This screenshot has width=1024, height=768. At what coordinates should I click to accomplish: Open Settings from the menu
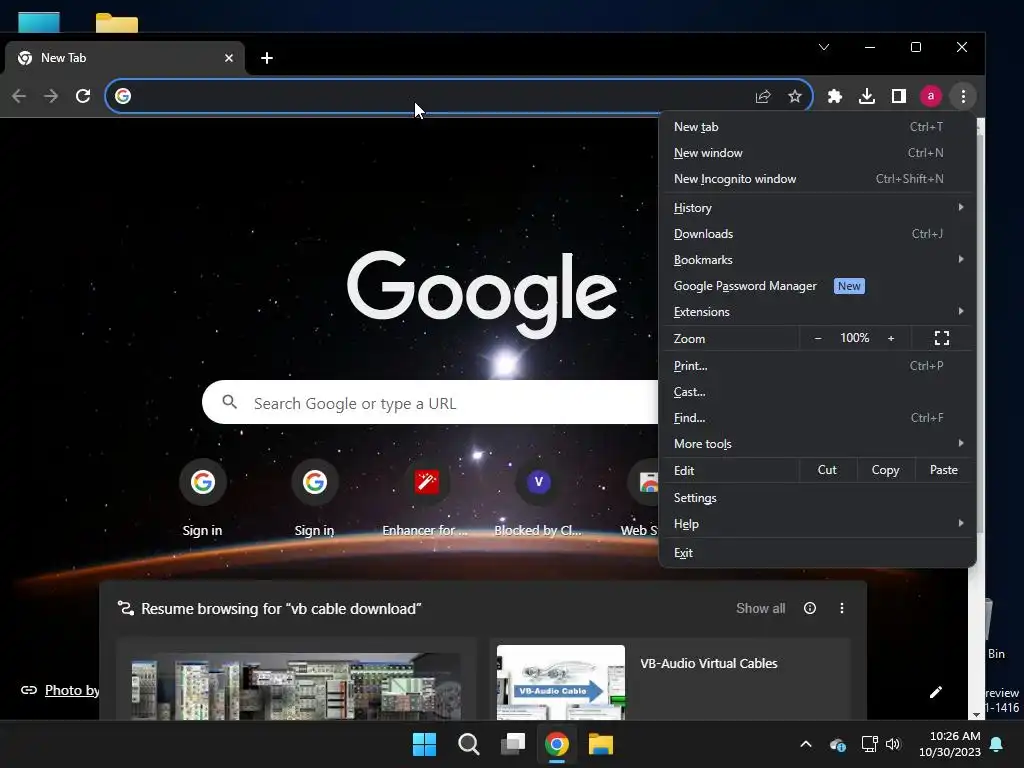(818, 498)
